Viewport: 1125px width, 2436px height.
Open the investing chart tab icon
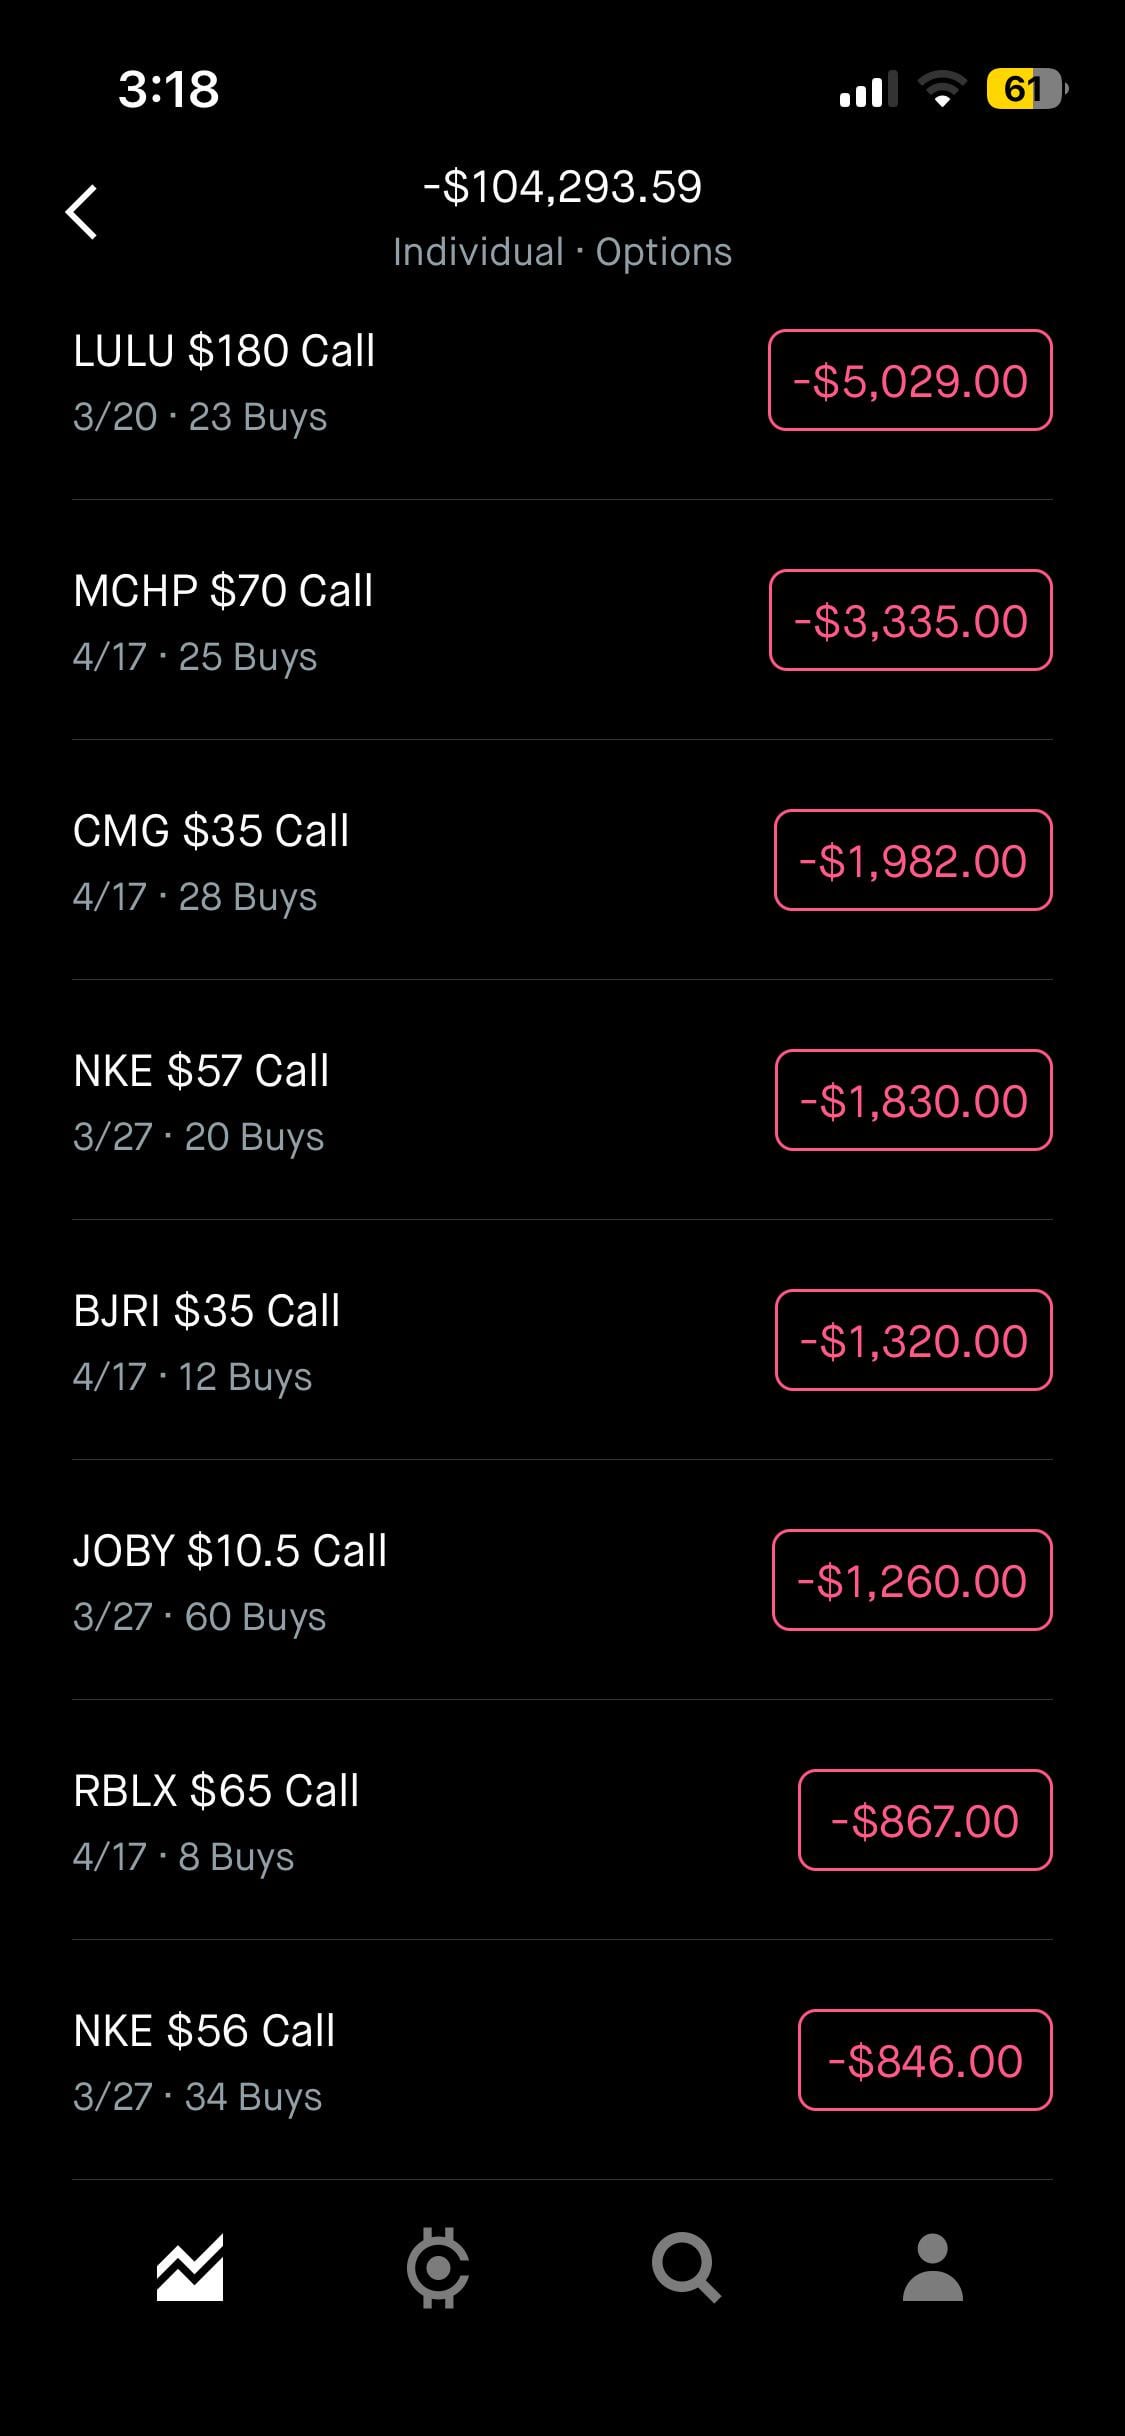pos(190,2267)
